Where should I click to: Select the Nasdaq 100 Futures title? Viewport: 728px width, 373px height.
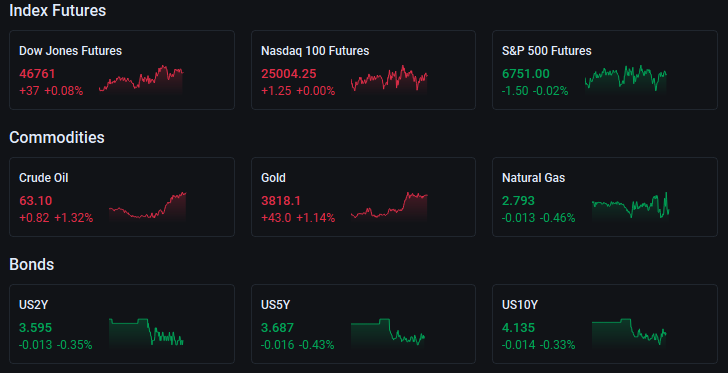coord(315,51)
